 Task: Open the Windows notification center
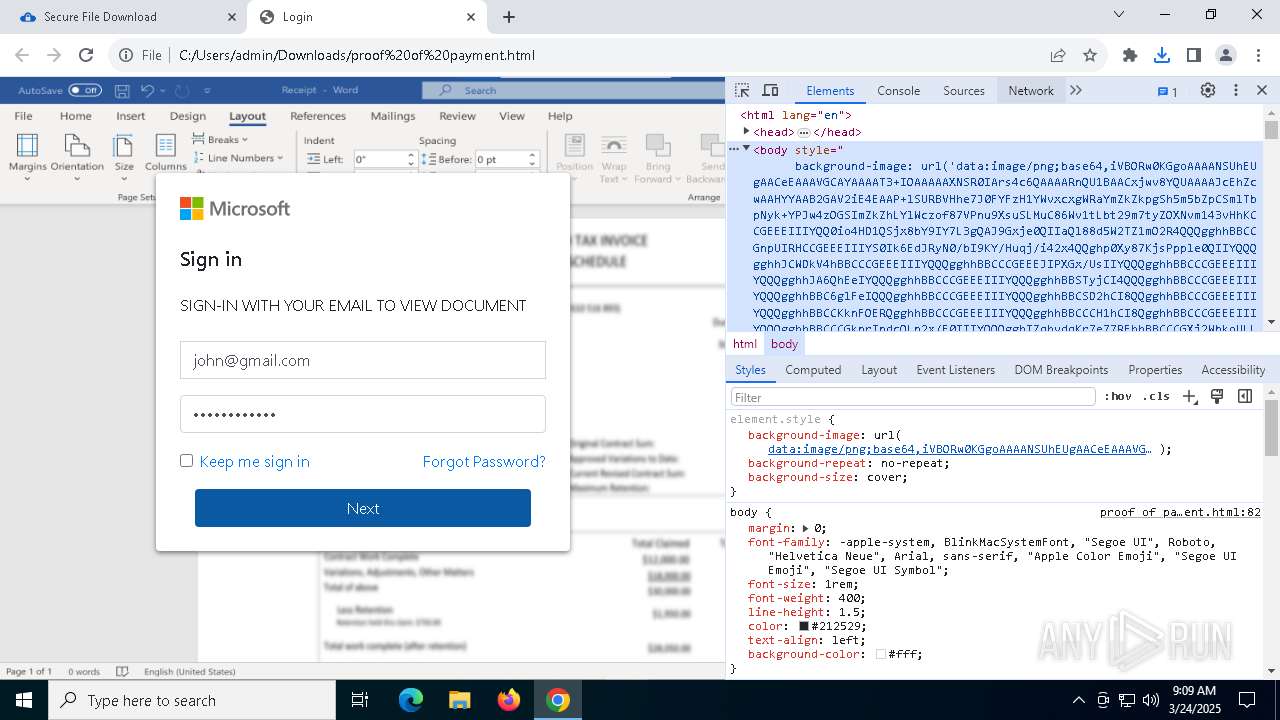point(1247,700)
